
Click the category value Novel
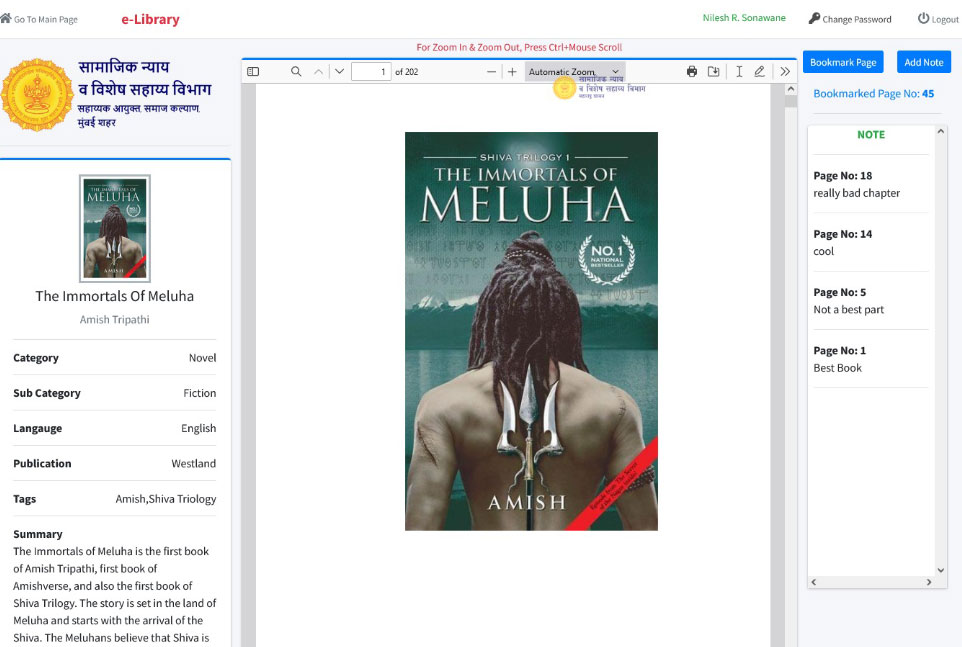tap(202, 358)
